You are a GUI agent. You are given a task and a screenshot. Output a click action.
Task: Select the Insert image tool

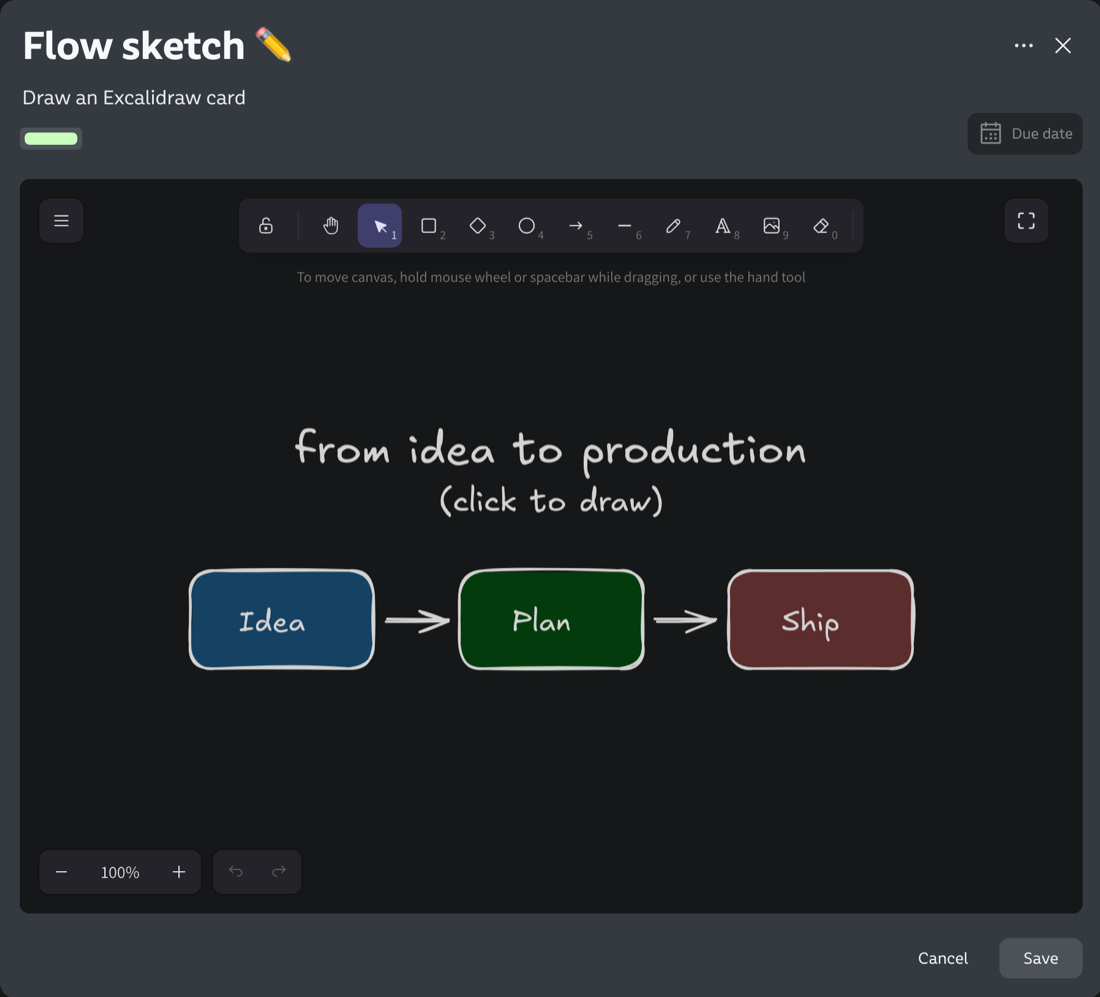[x=772, y=226]
